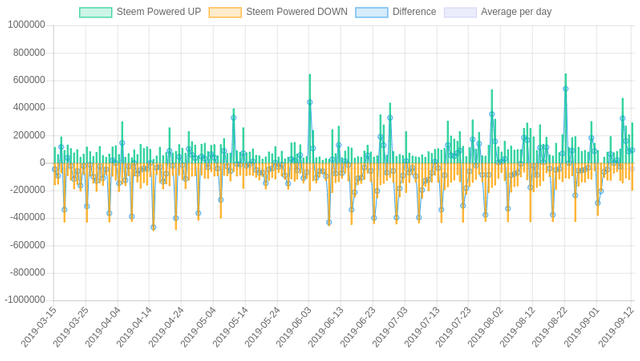Click the 2019-07-23 date label
Image resolution: width=640 pixels, height=361 pixels.
click(453, 327)
